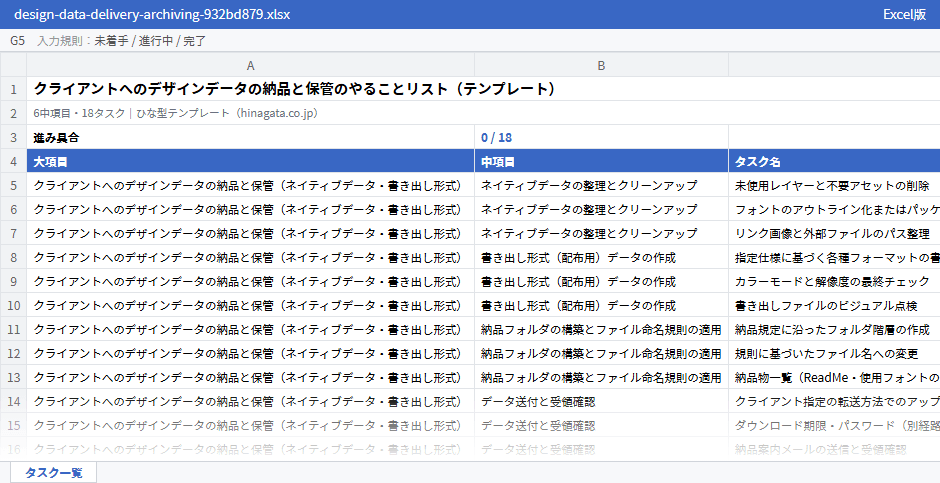The width and height of the screenshot is (940, 483).
Task: Select row 8 書き出し形式（配布用）データの作成 cell
Action: point(601,258)
